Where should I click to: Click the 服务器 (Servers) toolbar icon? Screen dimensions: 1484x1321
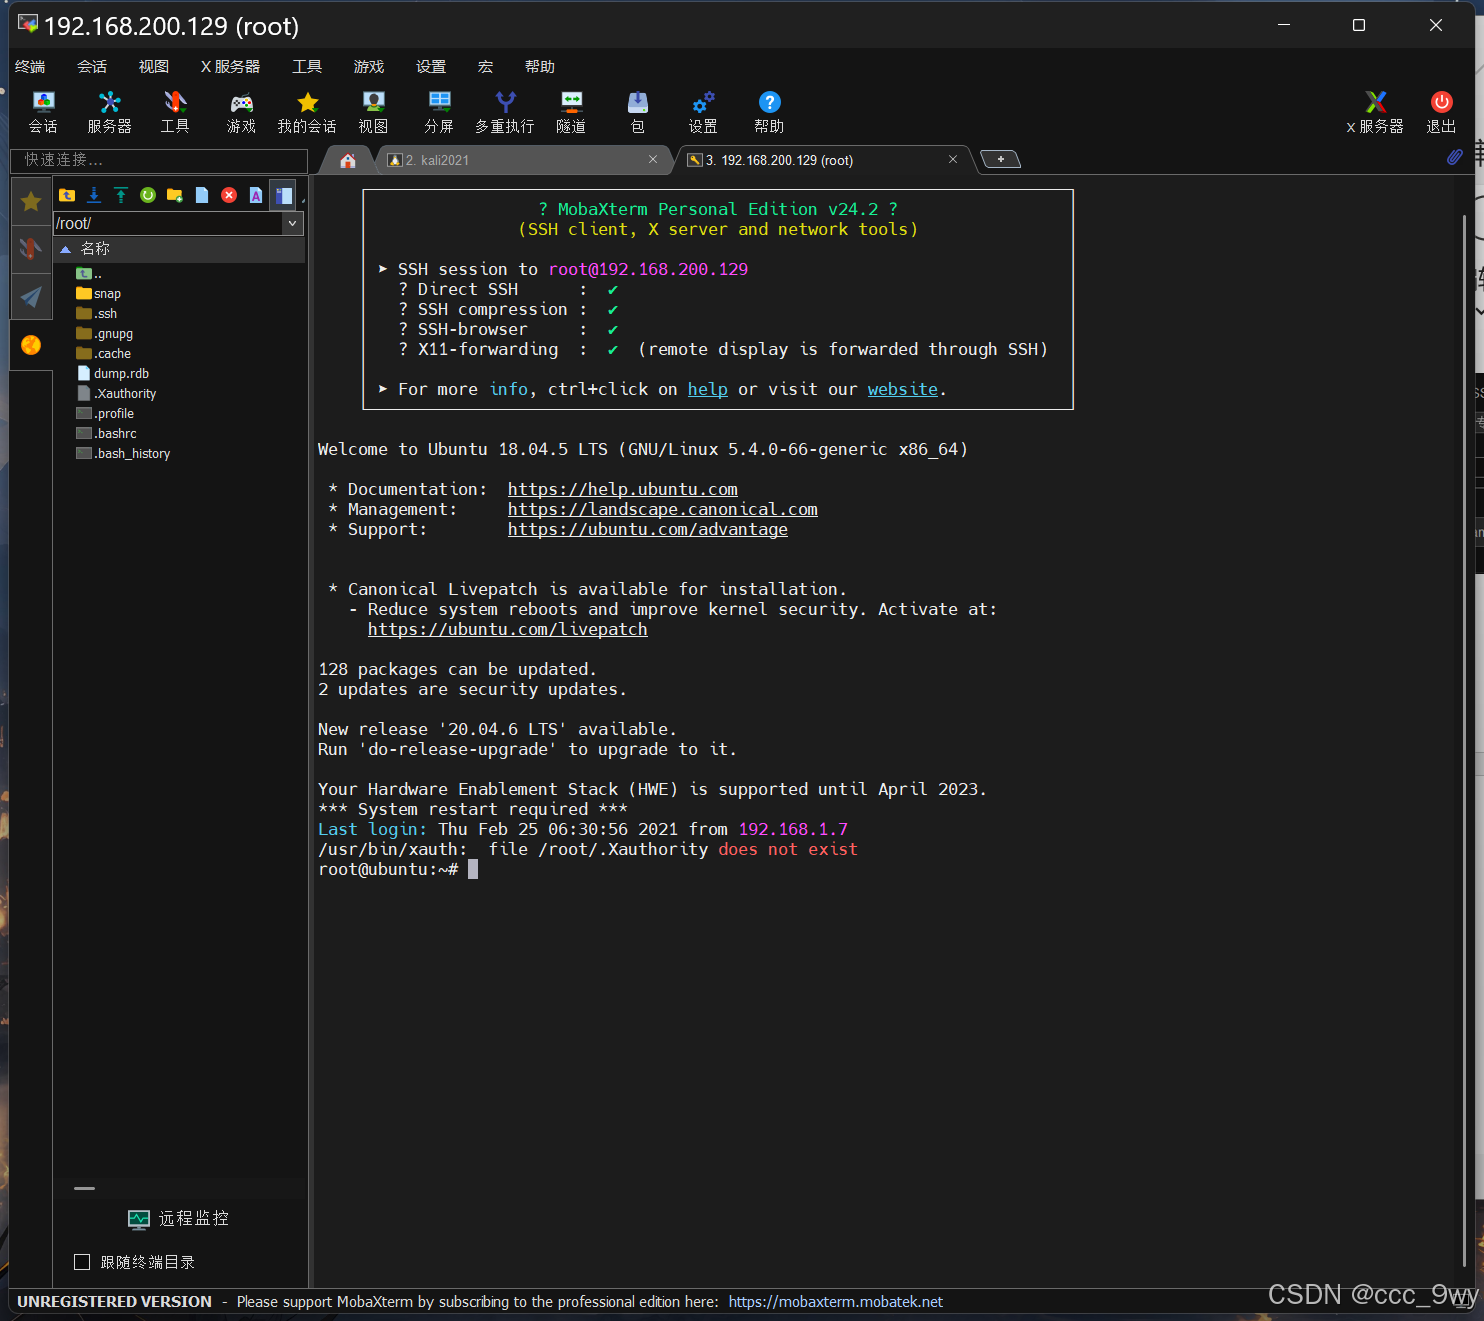(x=109, y=112)
